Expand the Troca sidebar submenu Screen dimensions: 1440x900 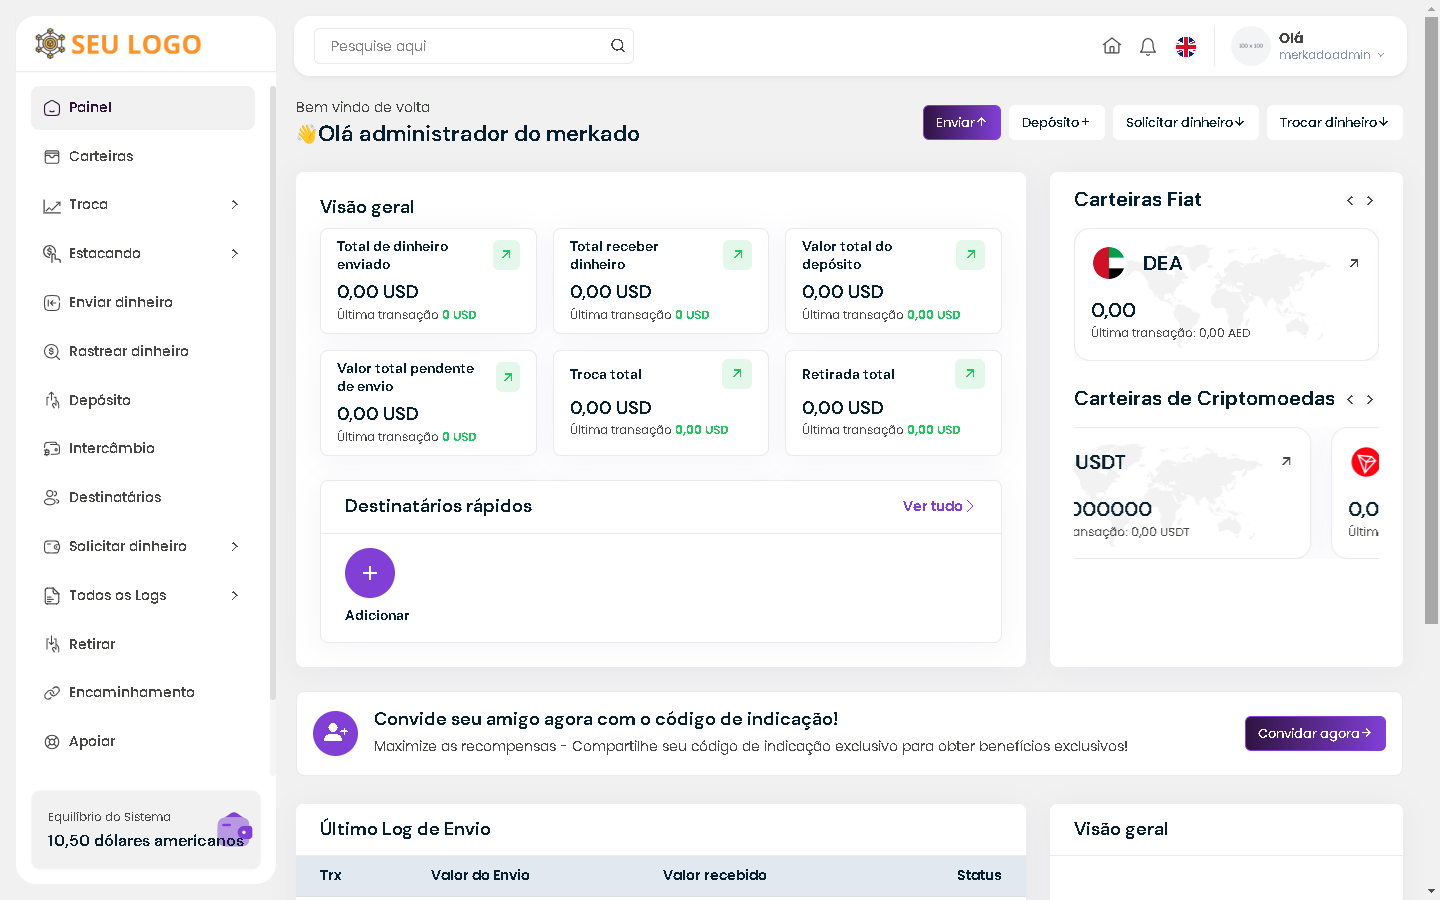tap(235, 205)
